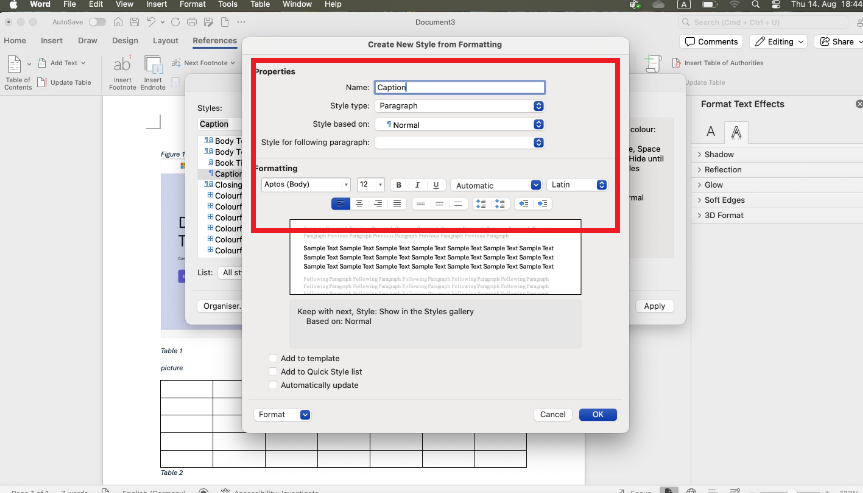Click Insert Footnote ribbon icon
This screenshot has height=493, width=863.
(122, 73)
